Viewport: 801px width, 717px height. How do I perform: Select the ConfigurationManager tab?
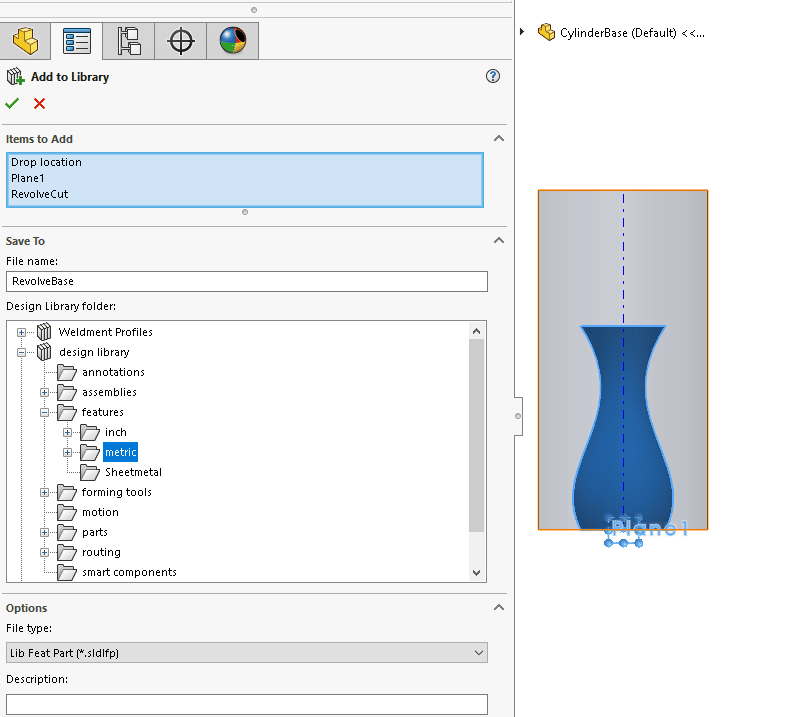tap(129, 40)
